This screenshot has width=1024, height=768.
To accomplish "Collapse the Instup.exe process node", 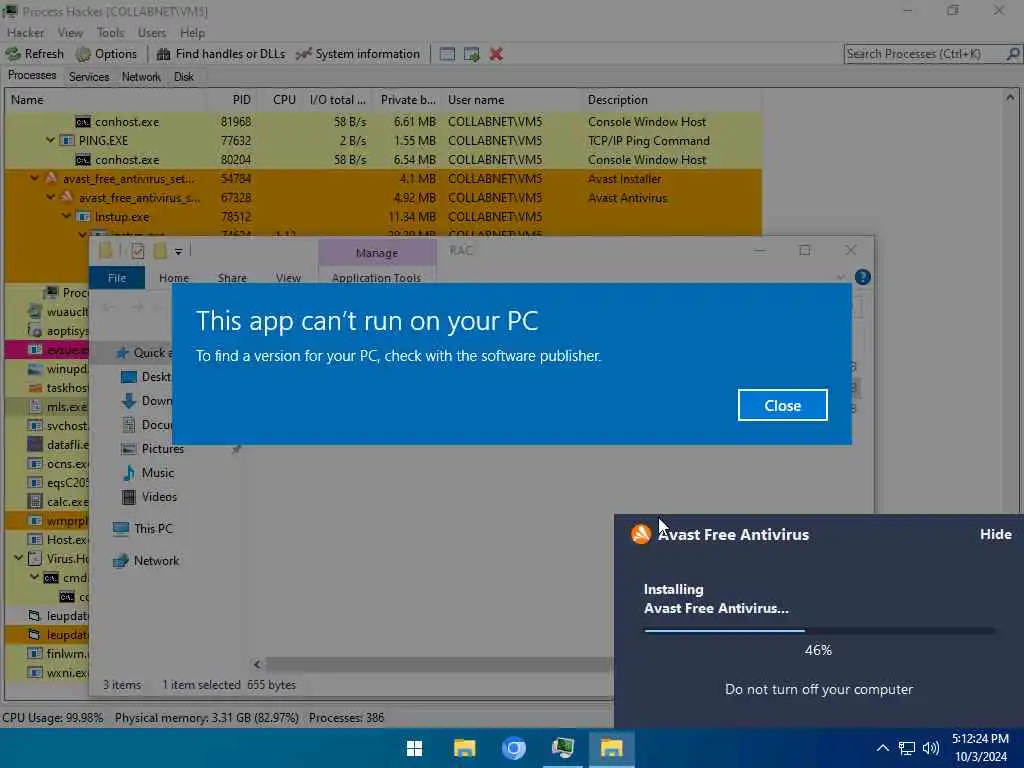I will (67, 216).
